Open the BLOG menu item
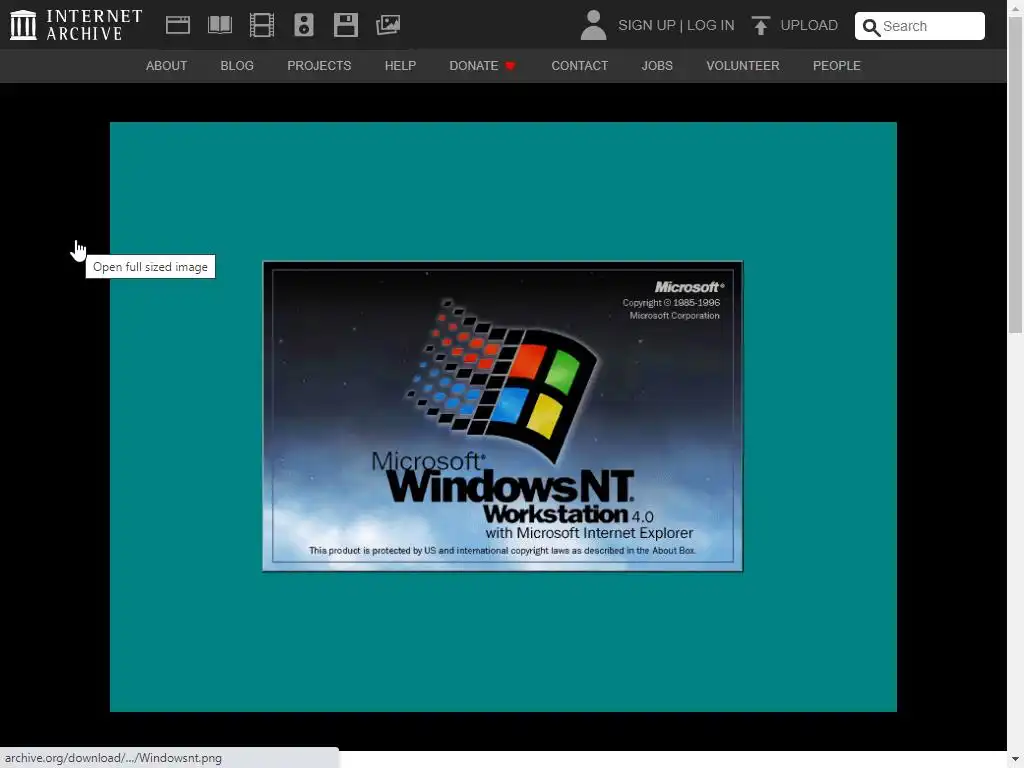1024x768 pixels. pos(237,66)
